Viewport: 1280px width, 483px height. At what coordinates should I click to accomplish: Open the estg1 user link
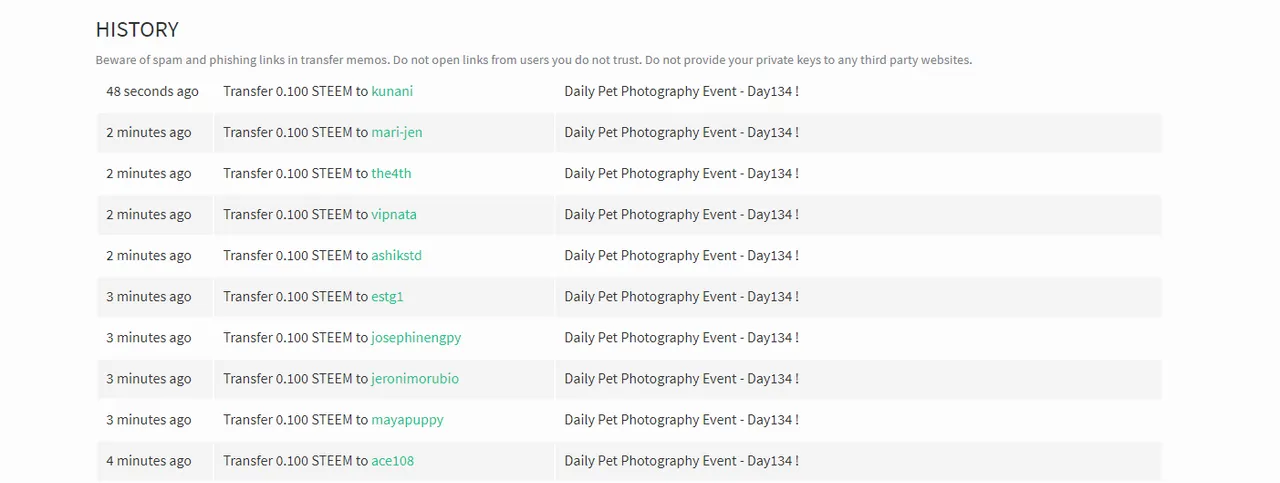click(387, 296)
